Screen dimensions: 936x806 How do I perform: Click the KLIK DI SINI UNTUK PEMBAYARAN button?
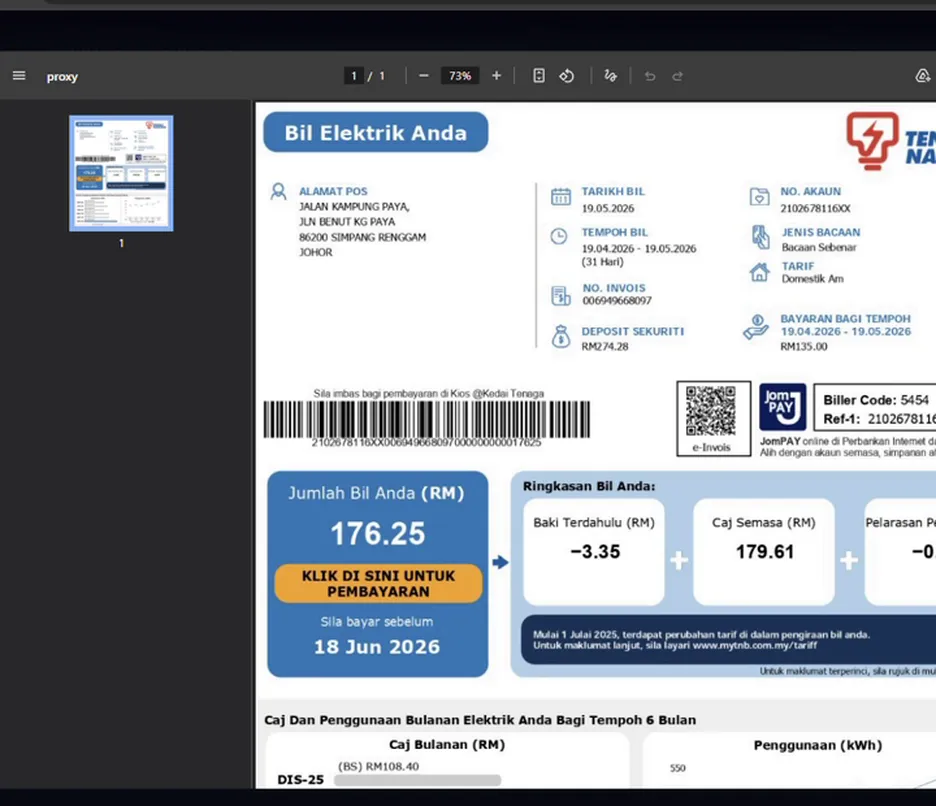[378, 583]
